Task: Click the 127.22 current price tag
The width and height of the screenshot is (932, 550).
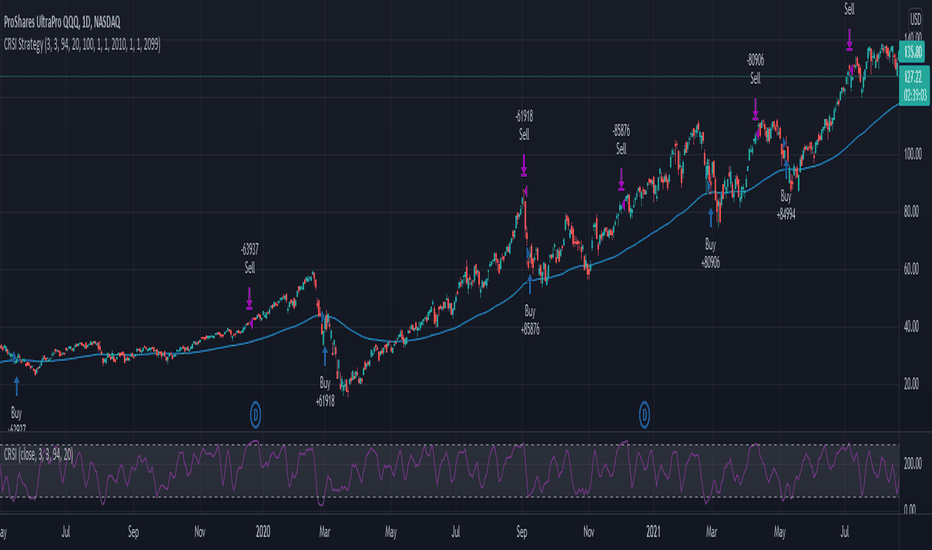Action: coord(914,77)
